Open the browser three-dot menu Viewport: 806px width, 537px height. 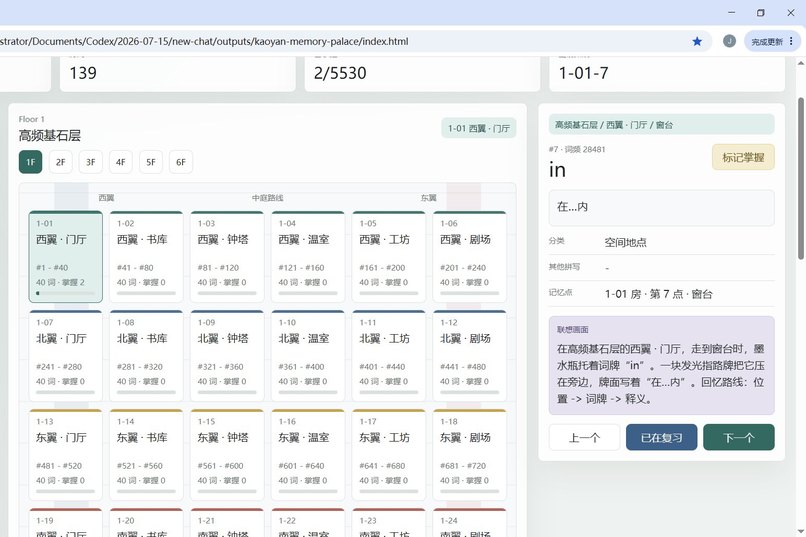(791, 41)
